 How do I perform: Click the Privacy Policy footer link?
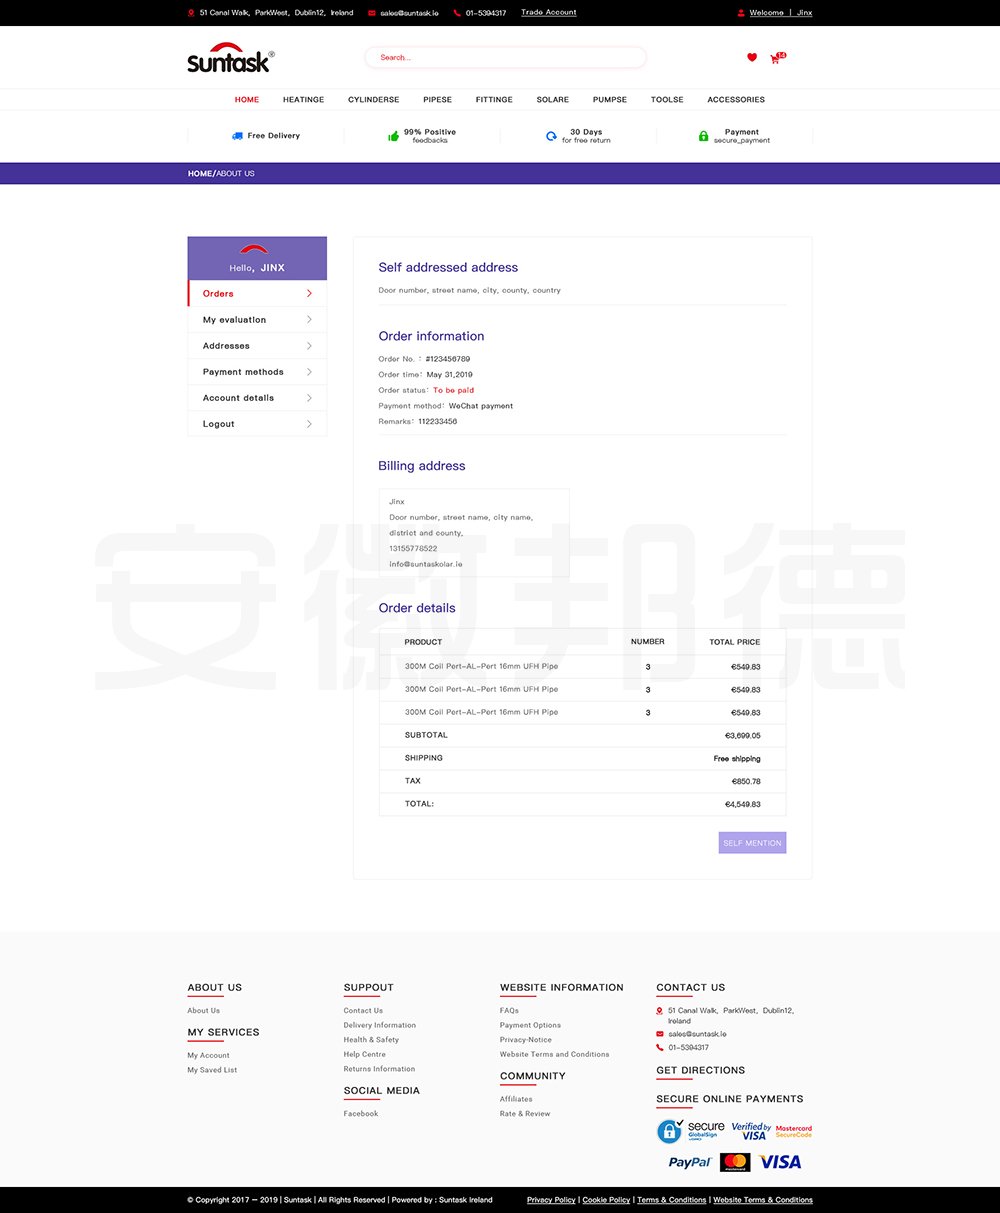pyautogui.click(x=551, y=1200)
